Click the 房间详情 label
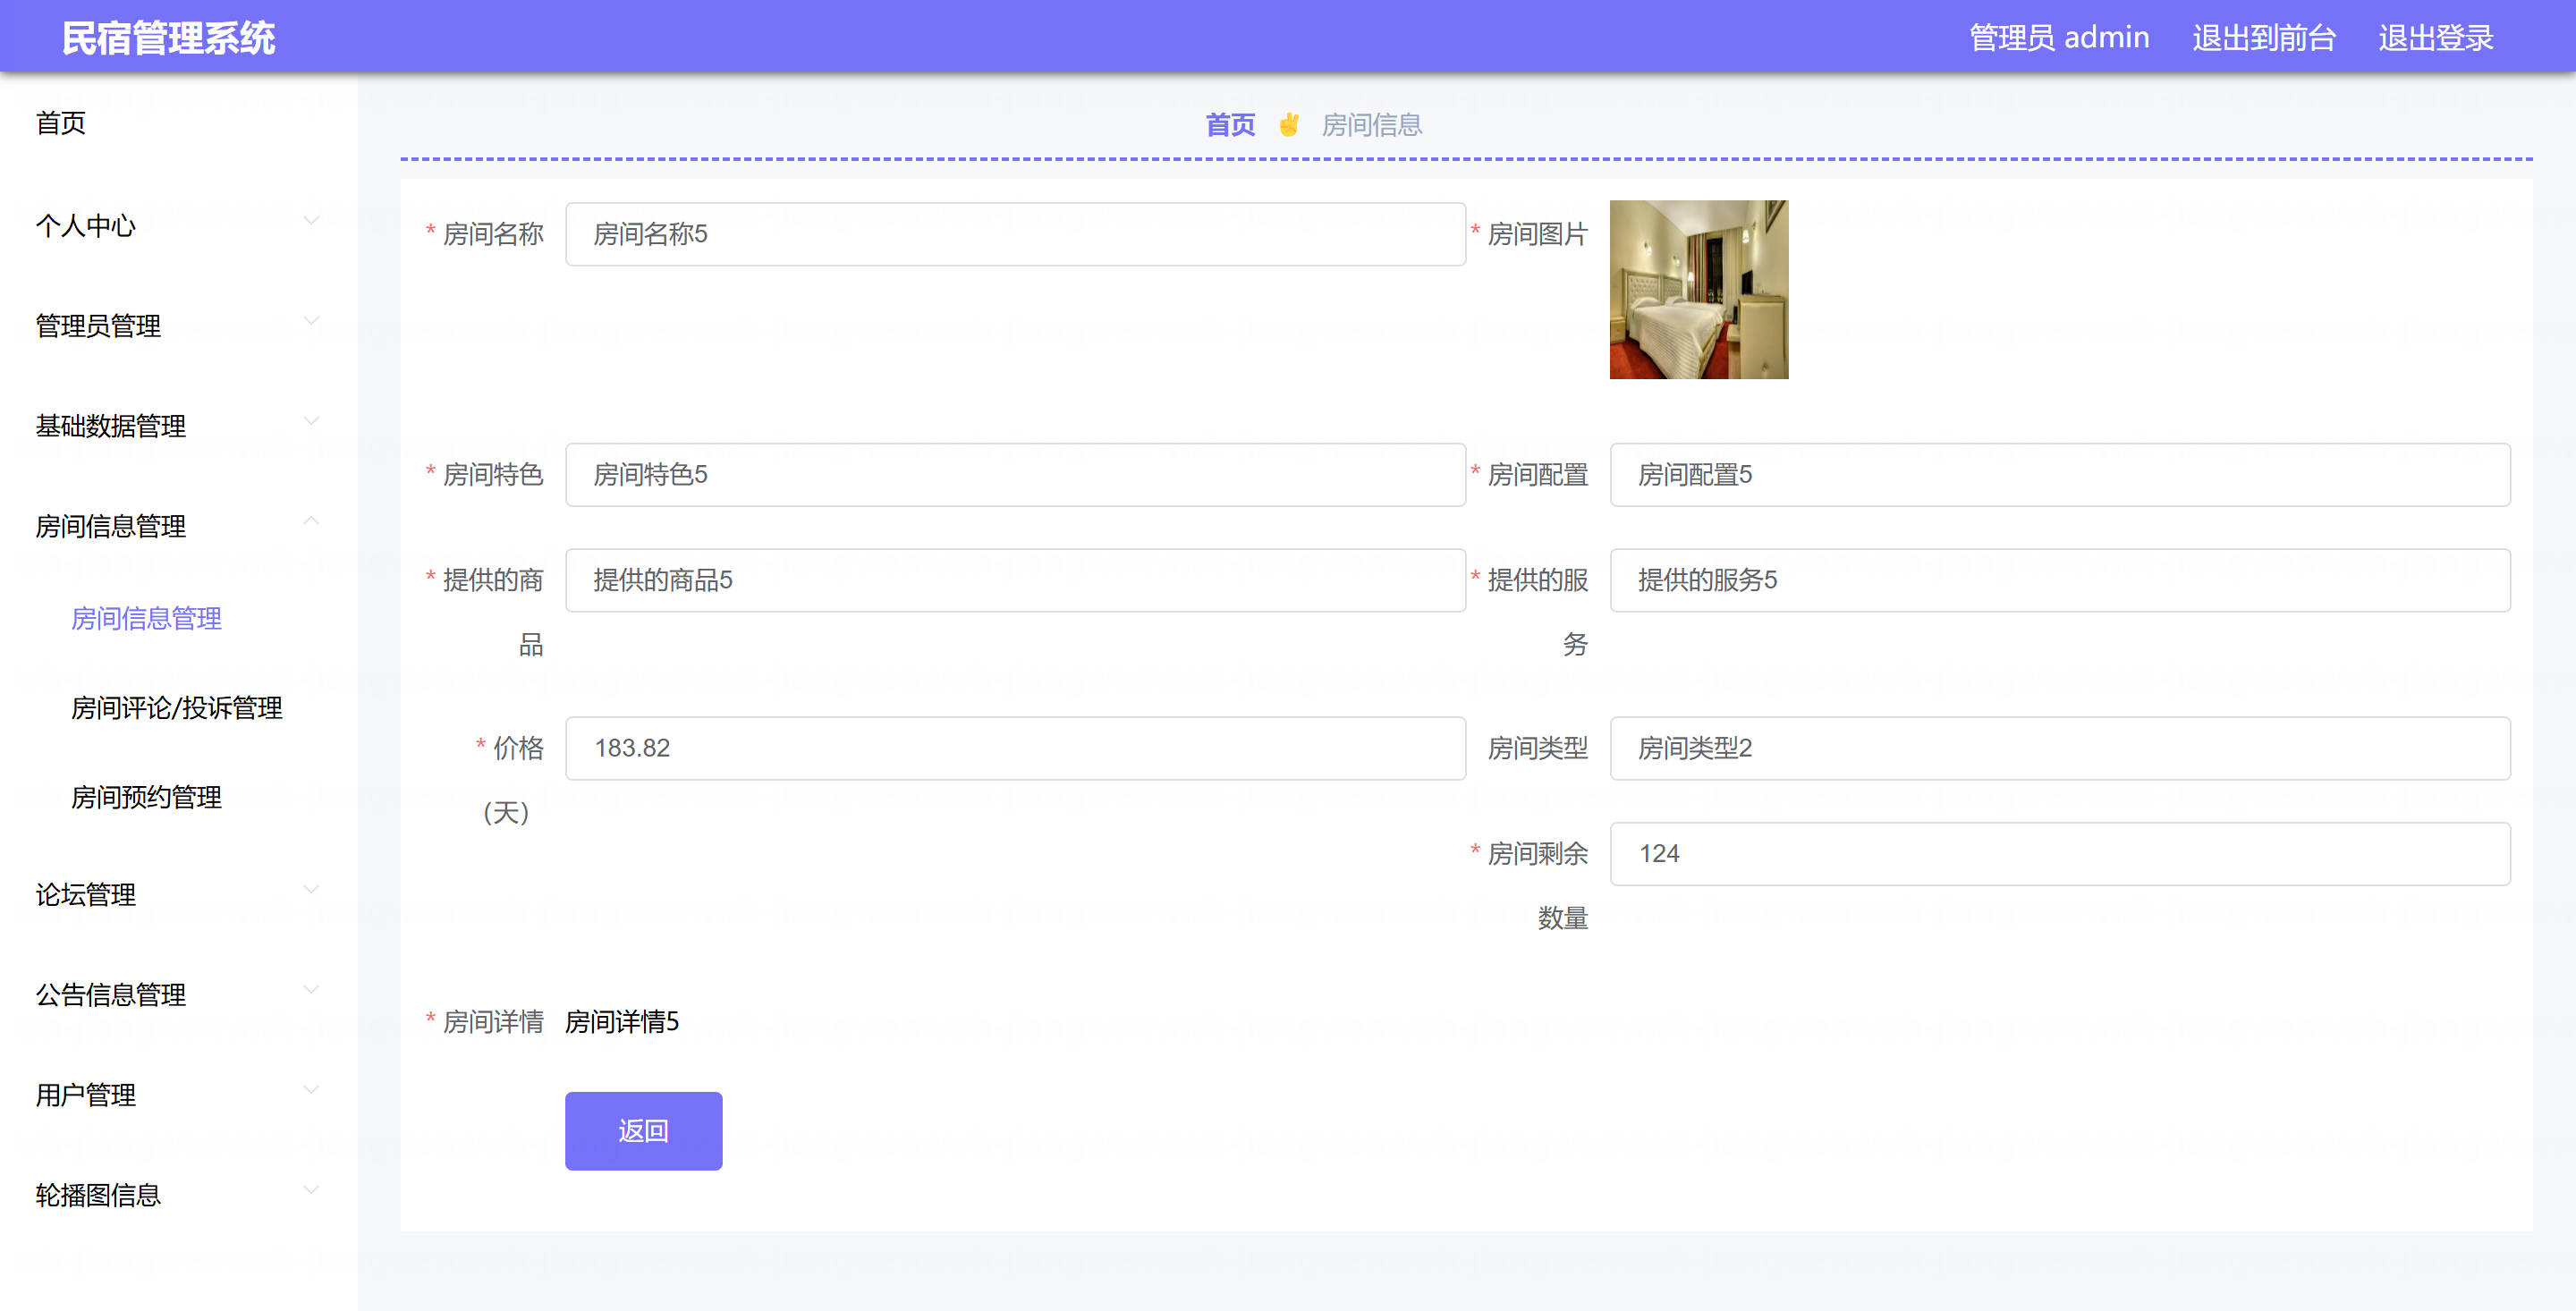The height and width of the screenshot is (1311, 2576). pyautogui.click(x=493, y=1022)
